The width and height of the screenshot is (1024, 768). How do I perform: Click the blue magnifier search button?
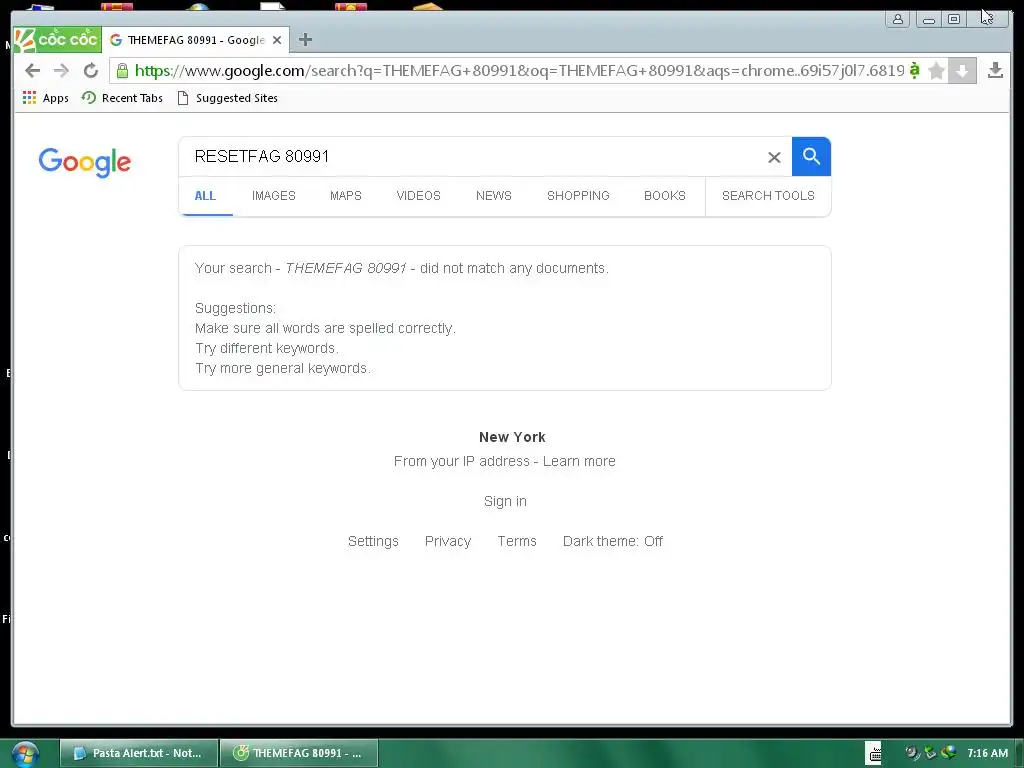pyautogui.click(x=811, y=157)
